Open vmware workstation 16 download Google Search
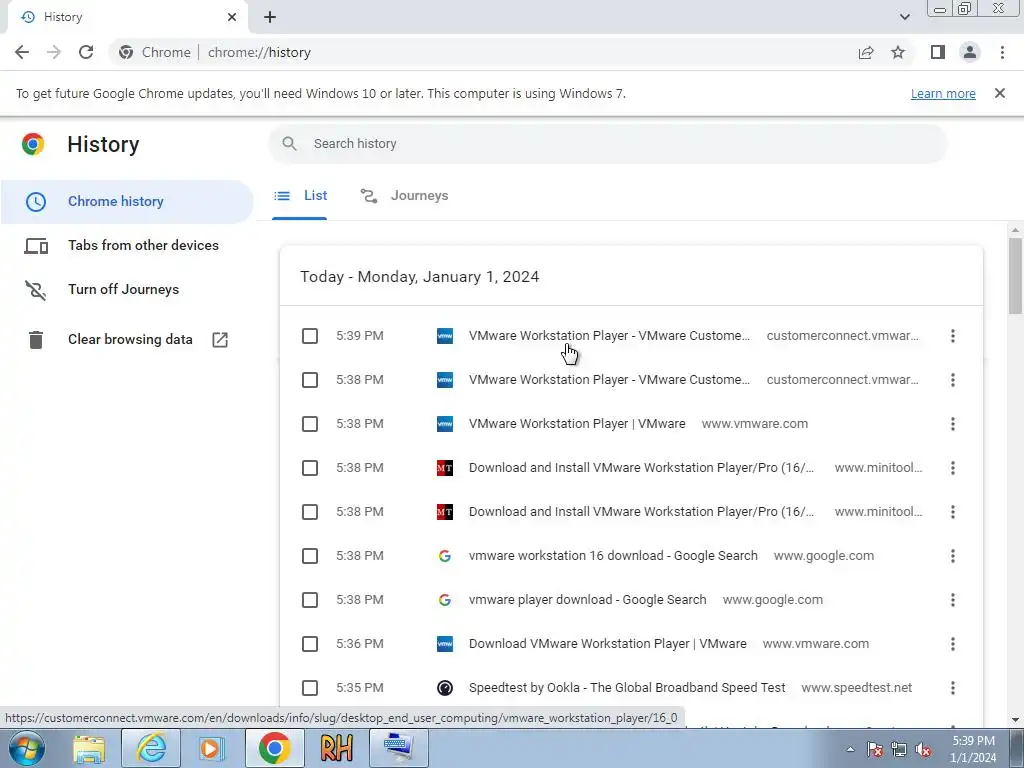This screenshot has height=768, width=1024. [613, 556]
